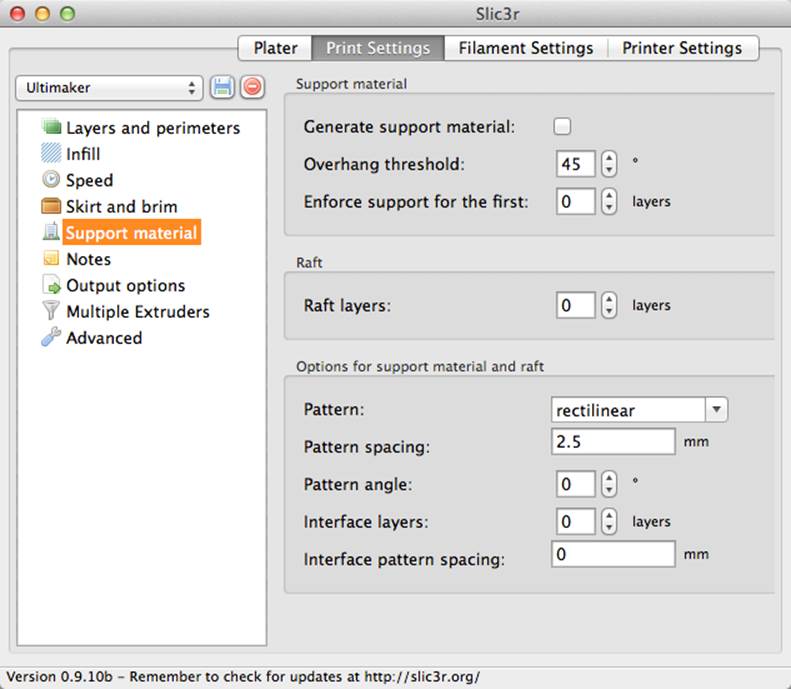The width and height of the screenshot is (791, 689).
Task: Click the Multiple Extruders funnel icon
Action: pyautogui.click(x=51, y=311)
